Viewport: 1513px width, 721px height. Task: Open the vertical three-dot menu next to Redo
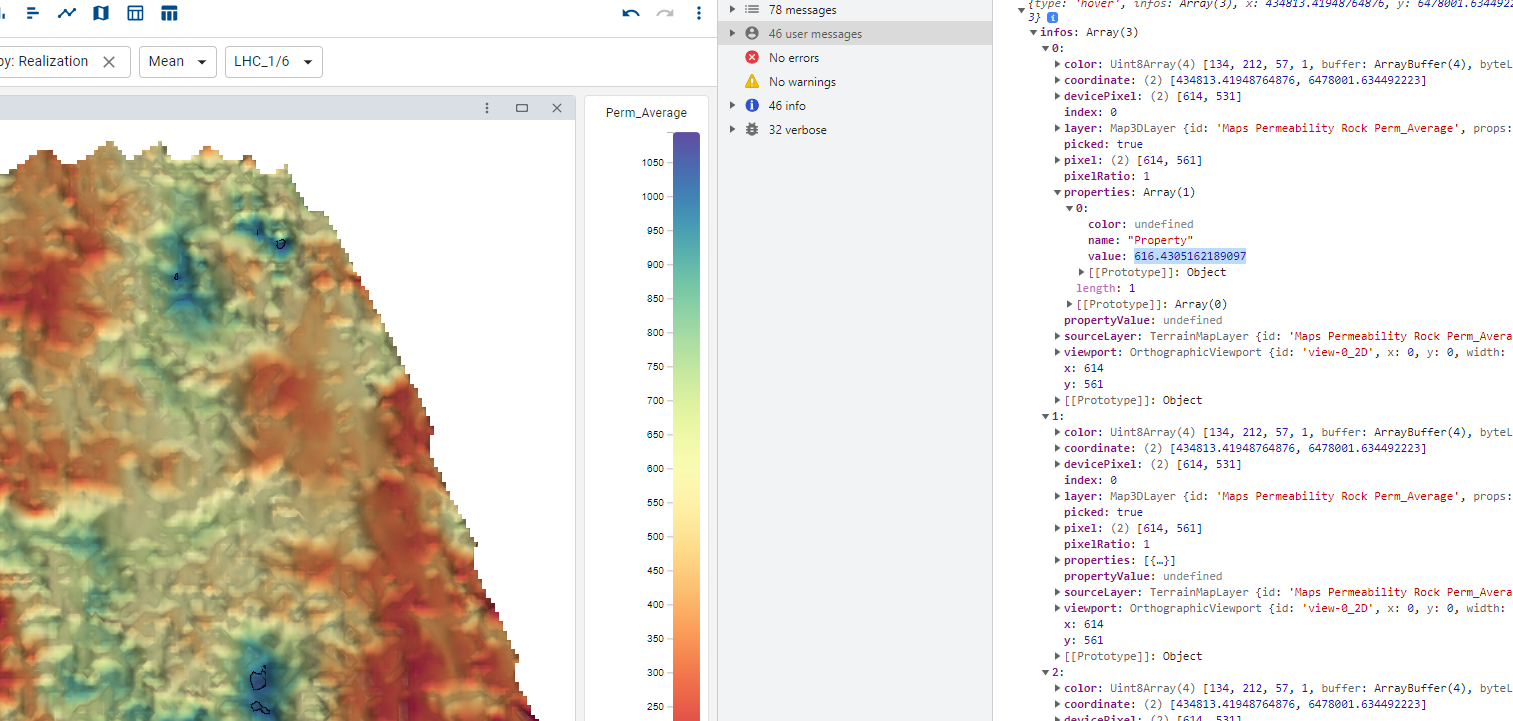pos(698,13)
